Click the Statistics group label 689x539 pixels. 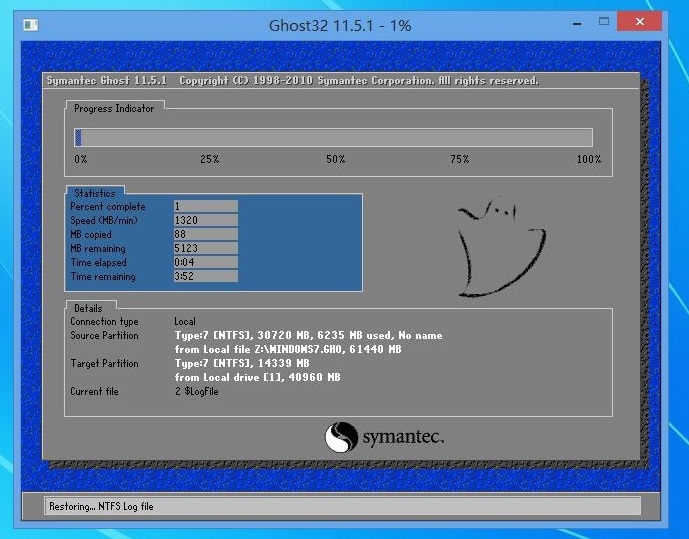[94, 193]
